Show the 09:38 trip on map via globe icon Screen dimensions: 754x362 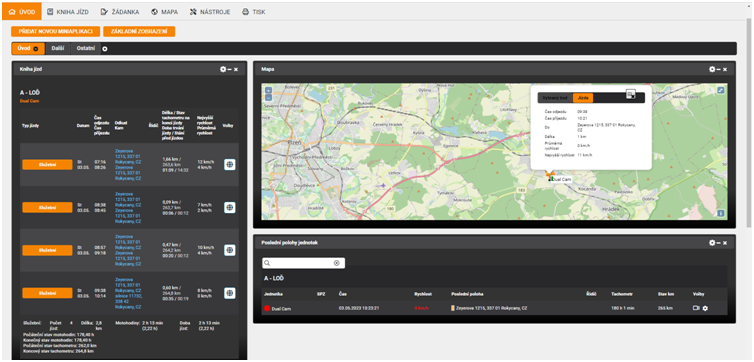(230, 292)
